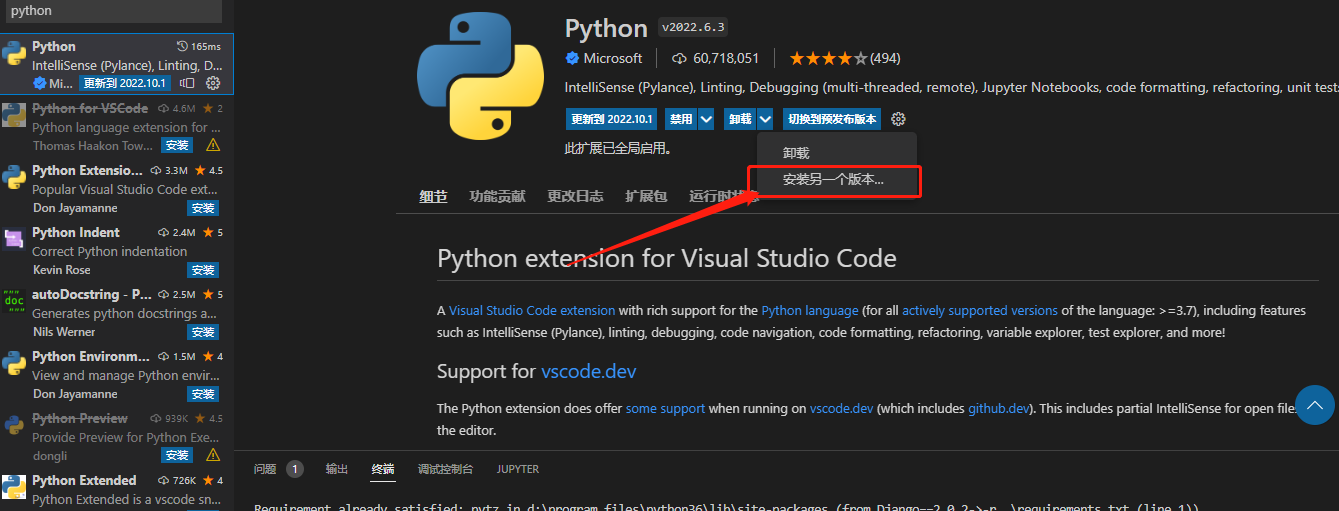This screenshot has height=511, width=1339.
Task: Click the install count cloud icon
Action: 680,58
